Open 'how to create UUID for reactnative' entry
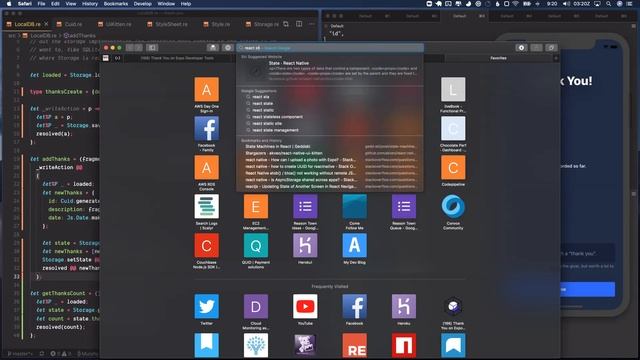Screen dimensions: 640x360 click(x=330, y=166)
